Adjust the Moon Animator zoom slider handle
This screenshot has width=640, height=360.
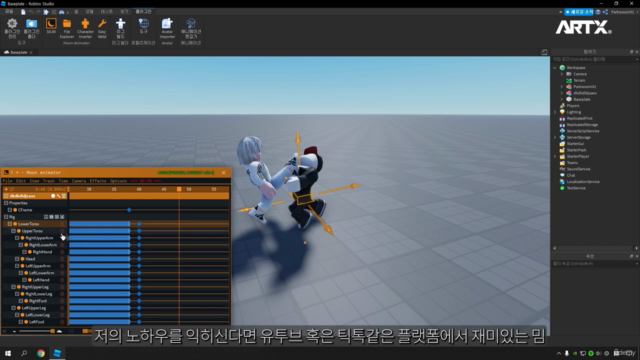coord(52,331)
